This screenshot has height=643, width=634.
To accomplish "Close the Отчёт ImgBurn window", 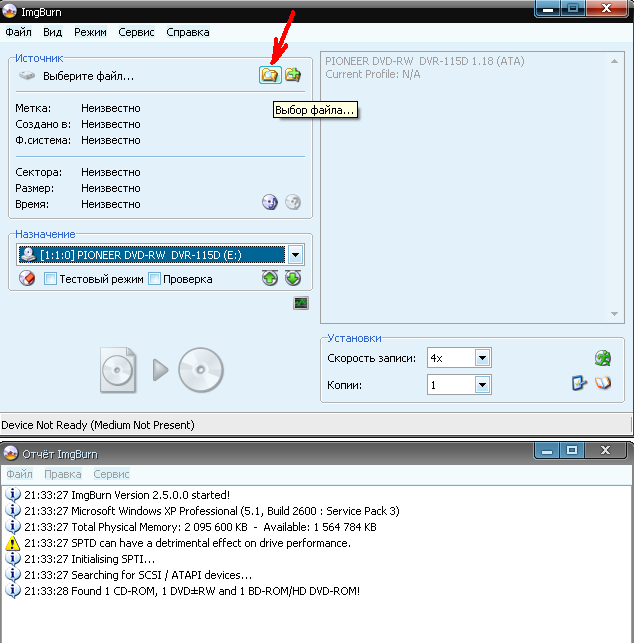I will (x=605, y=451).
